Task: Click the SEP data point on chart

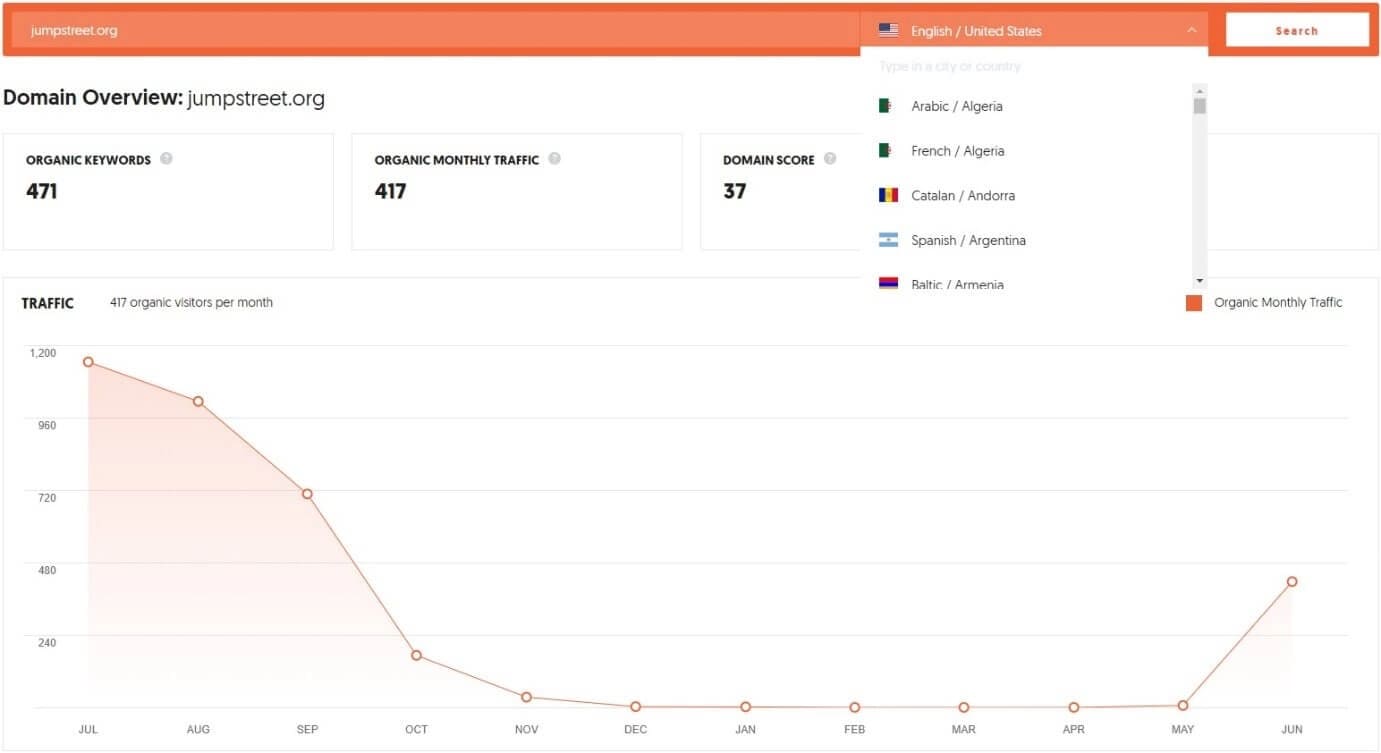Action: pos(307,494)
